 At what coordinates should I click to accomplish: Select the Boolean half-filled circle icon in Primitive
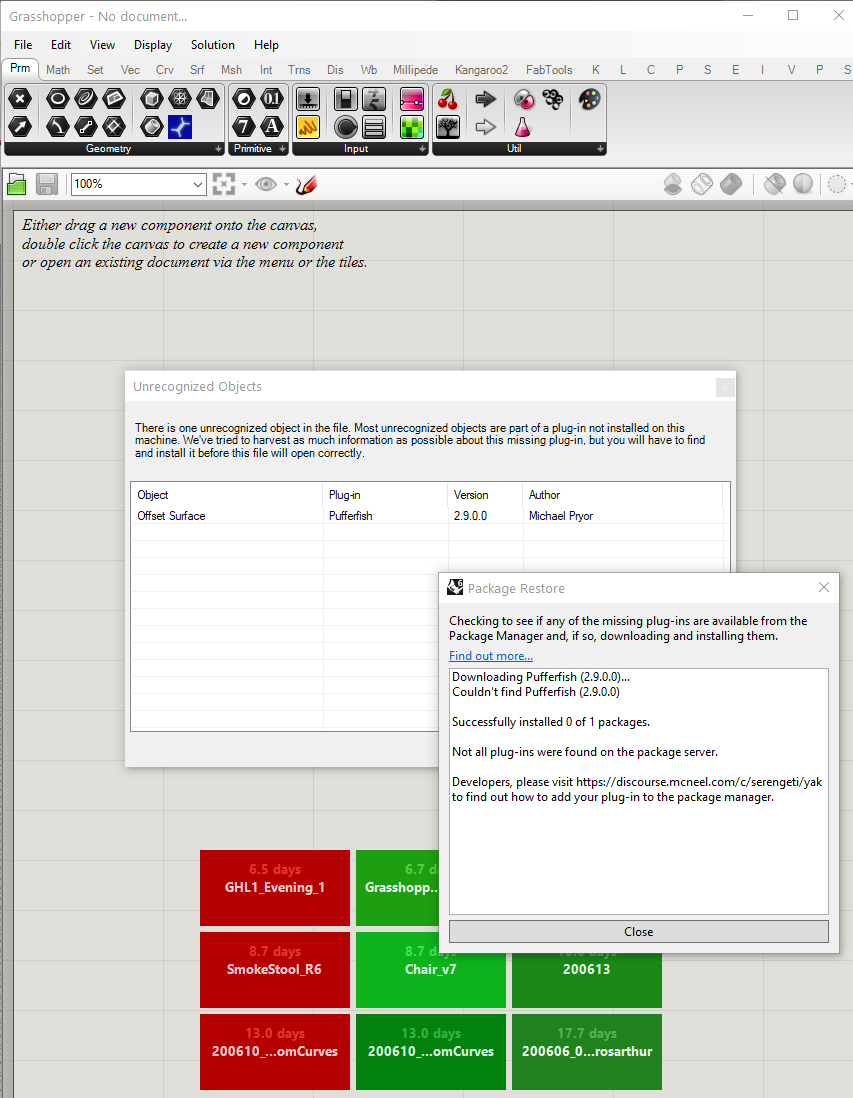click(x=244, y=99)
